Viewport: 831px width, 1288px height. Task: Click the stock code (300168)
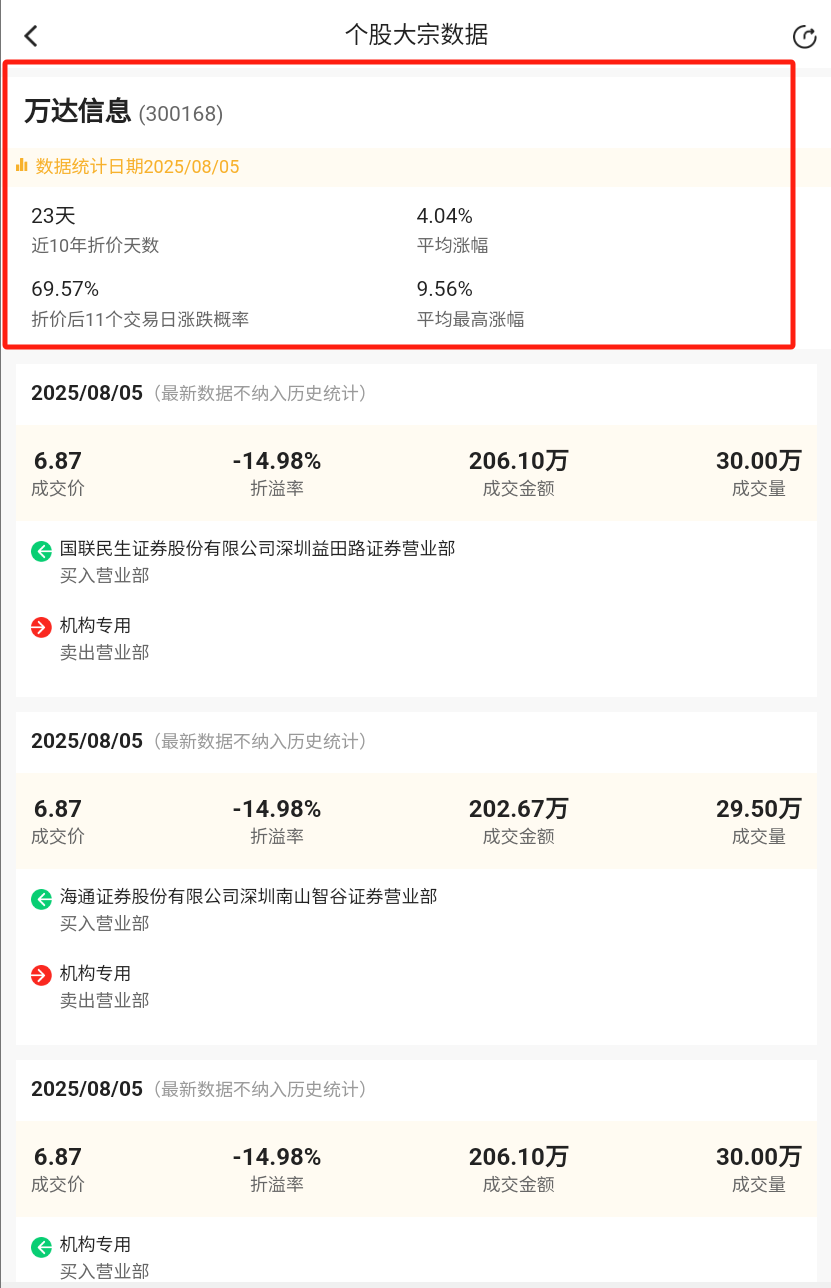click(181, 114)
